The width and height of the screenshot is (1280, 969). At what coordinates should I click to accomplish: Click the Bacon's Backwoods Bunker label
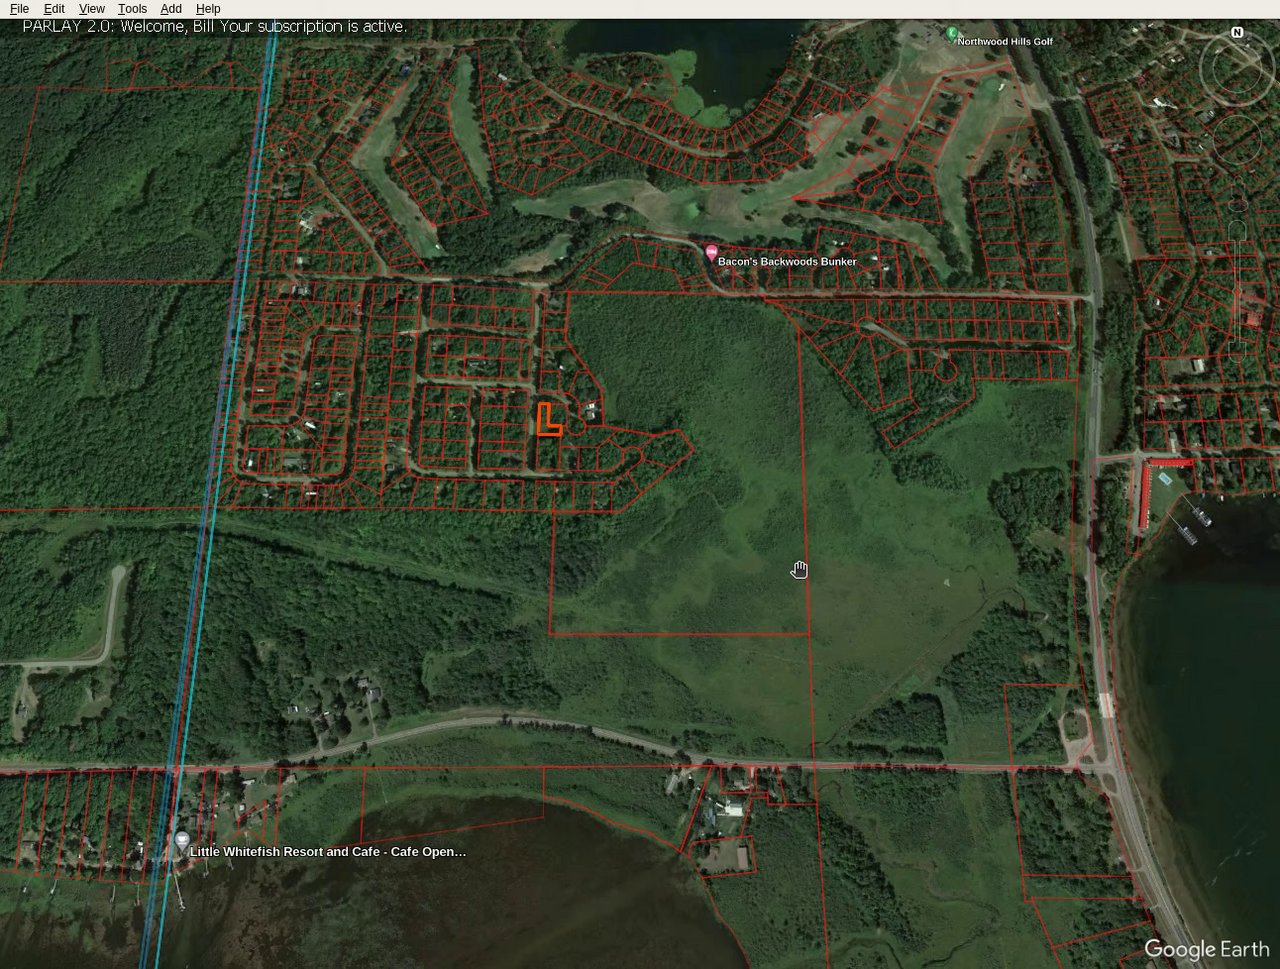[787, 261]
